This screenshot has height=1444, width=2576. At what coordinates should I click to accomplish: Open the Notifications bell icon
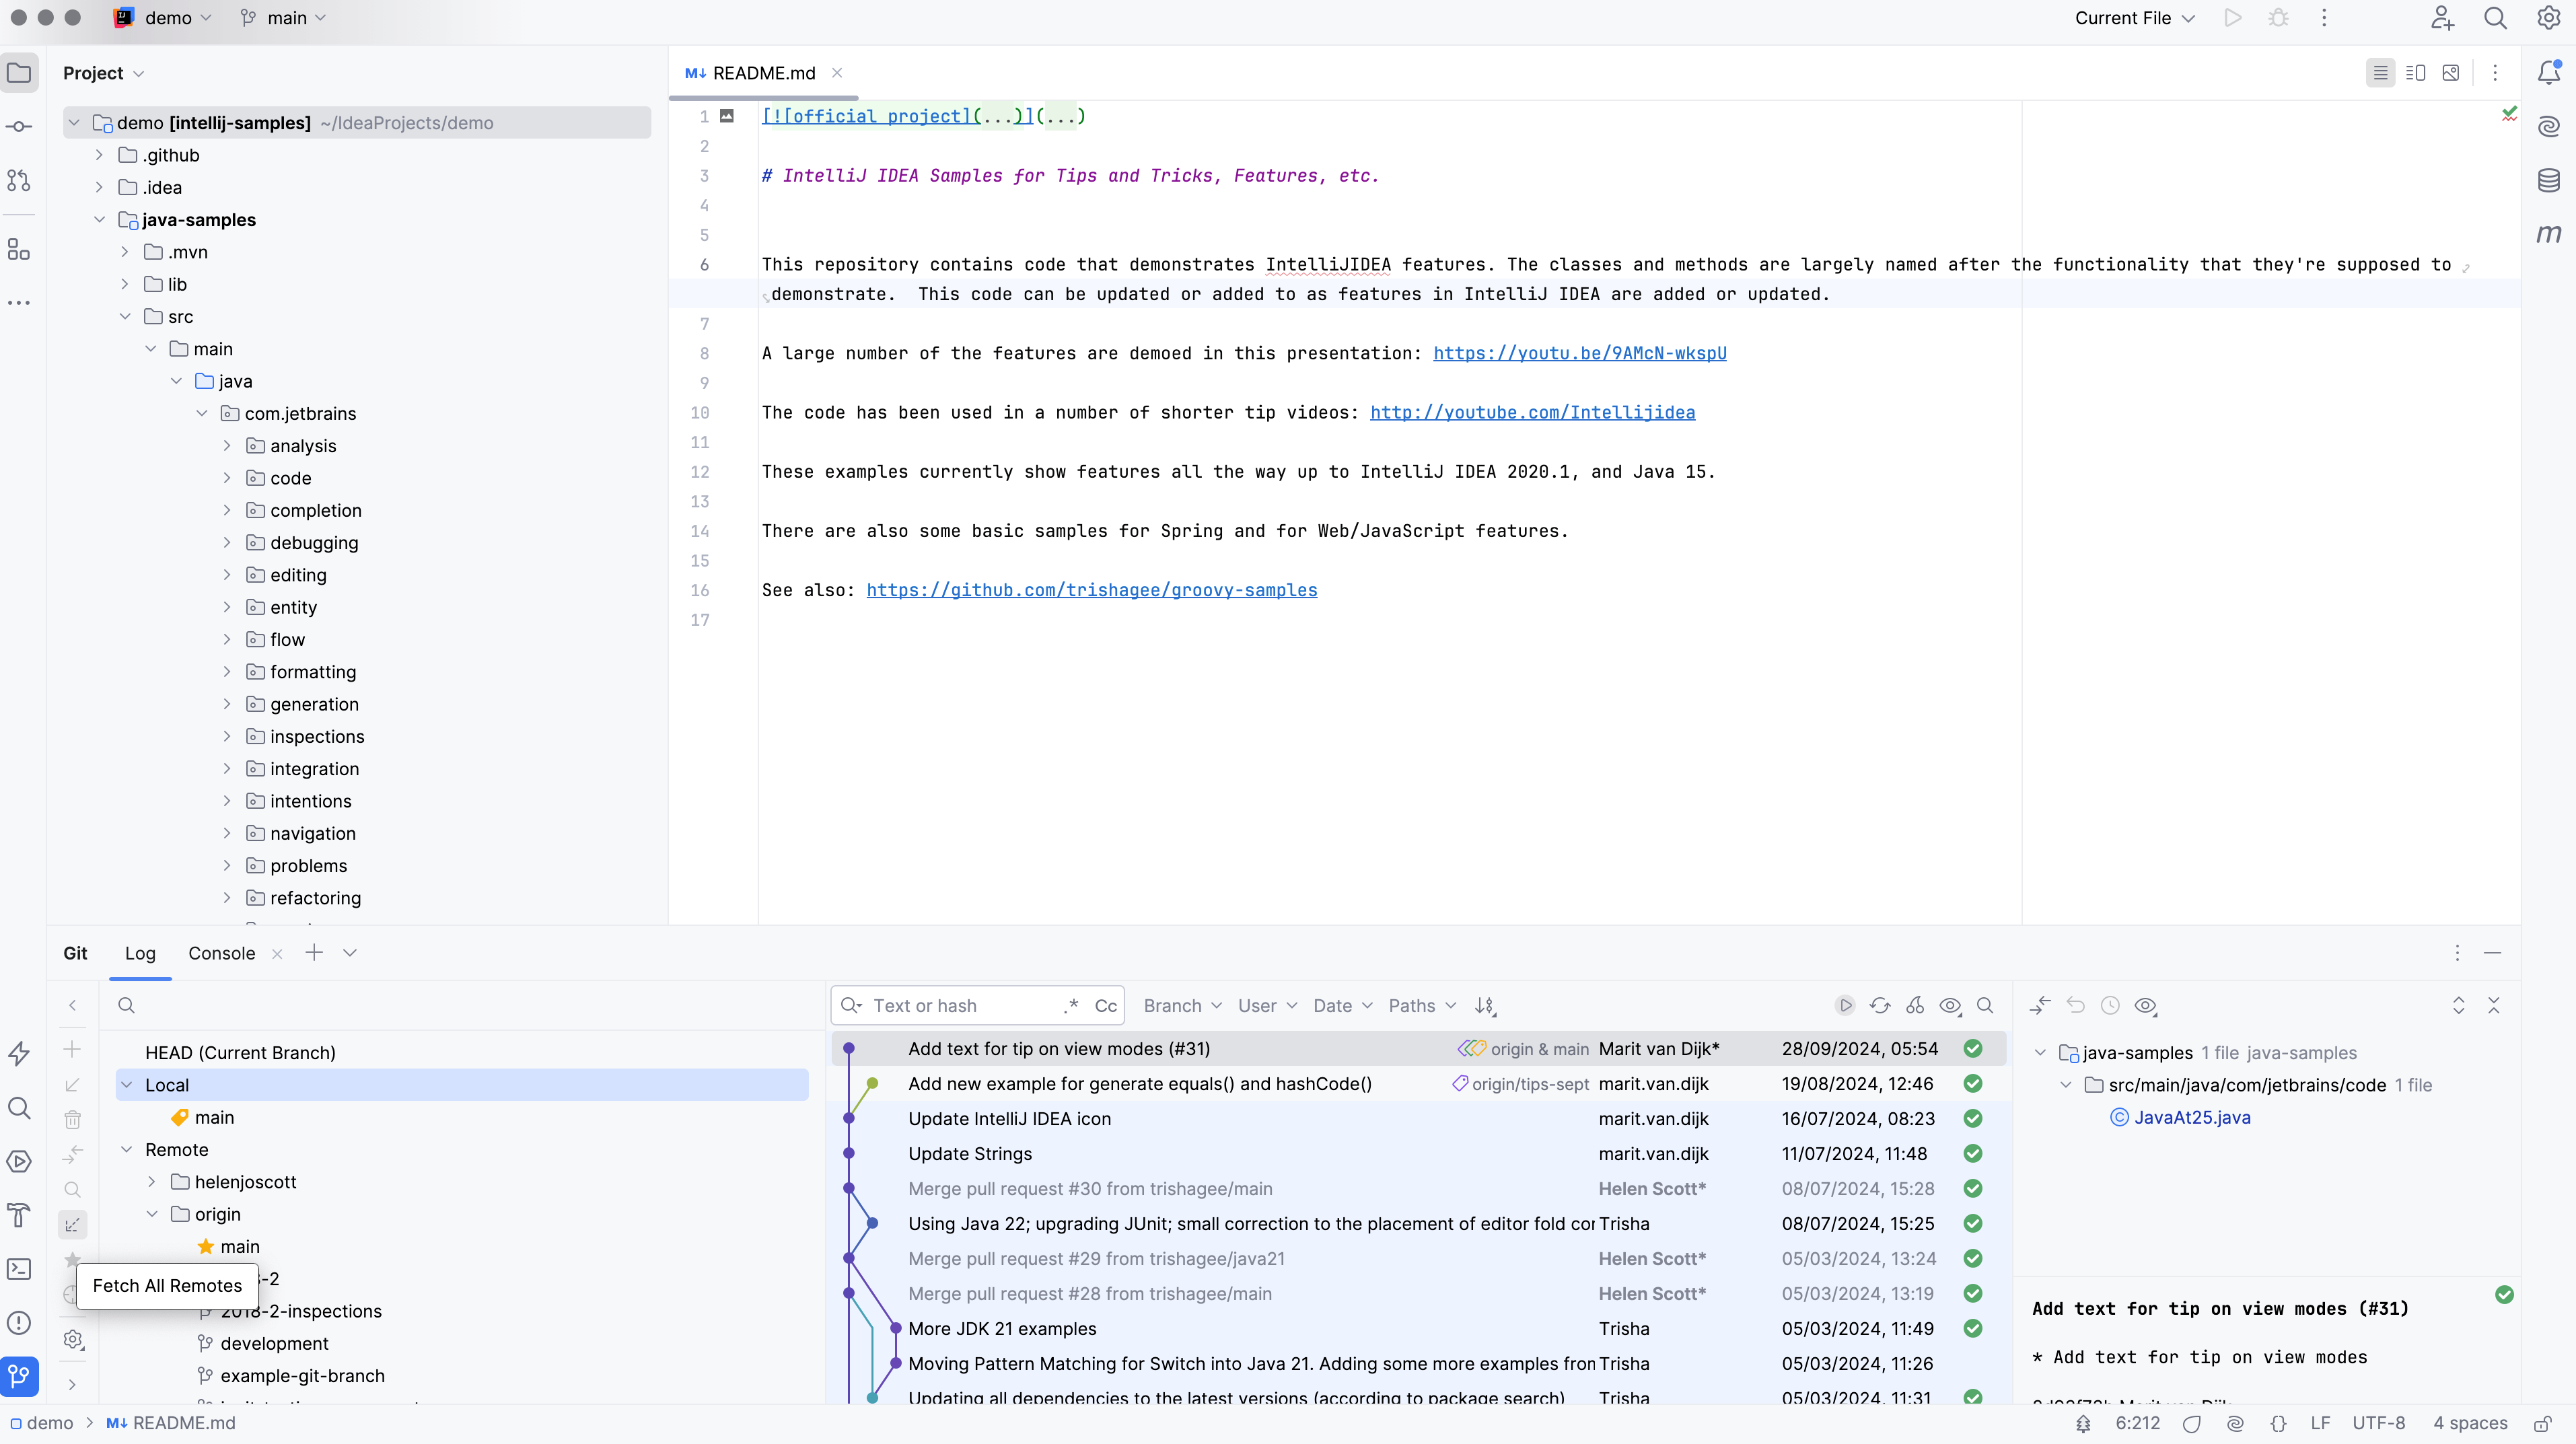click(x=2548, y=72)
